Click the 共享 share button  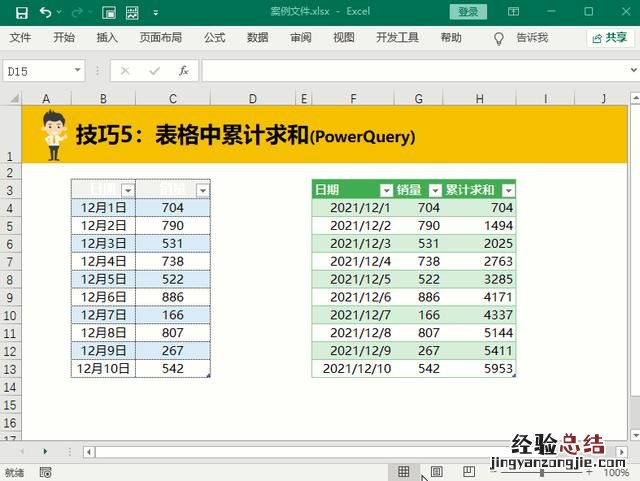610,38
